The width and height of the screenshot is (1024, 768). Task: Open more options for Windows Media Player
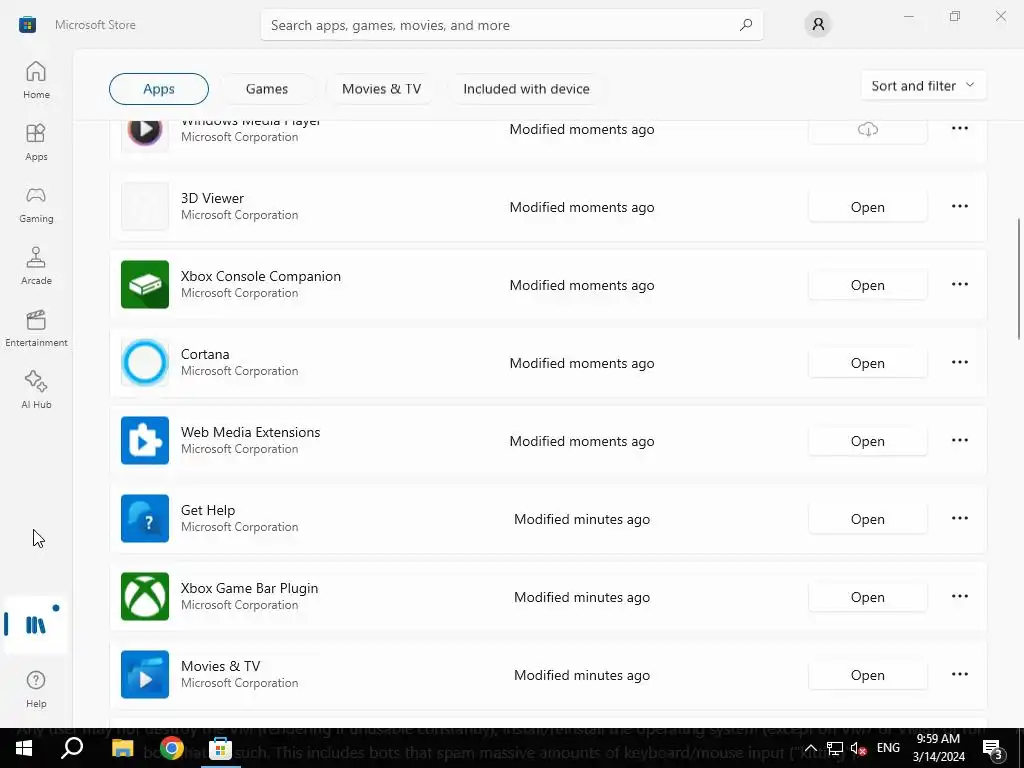pos(959,129)
